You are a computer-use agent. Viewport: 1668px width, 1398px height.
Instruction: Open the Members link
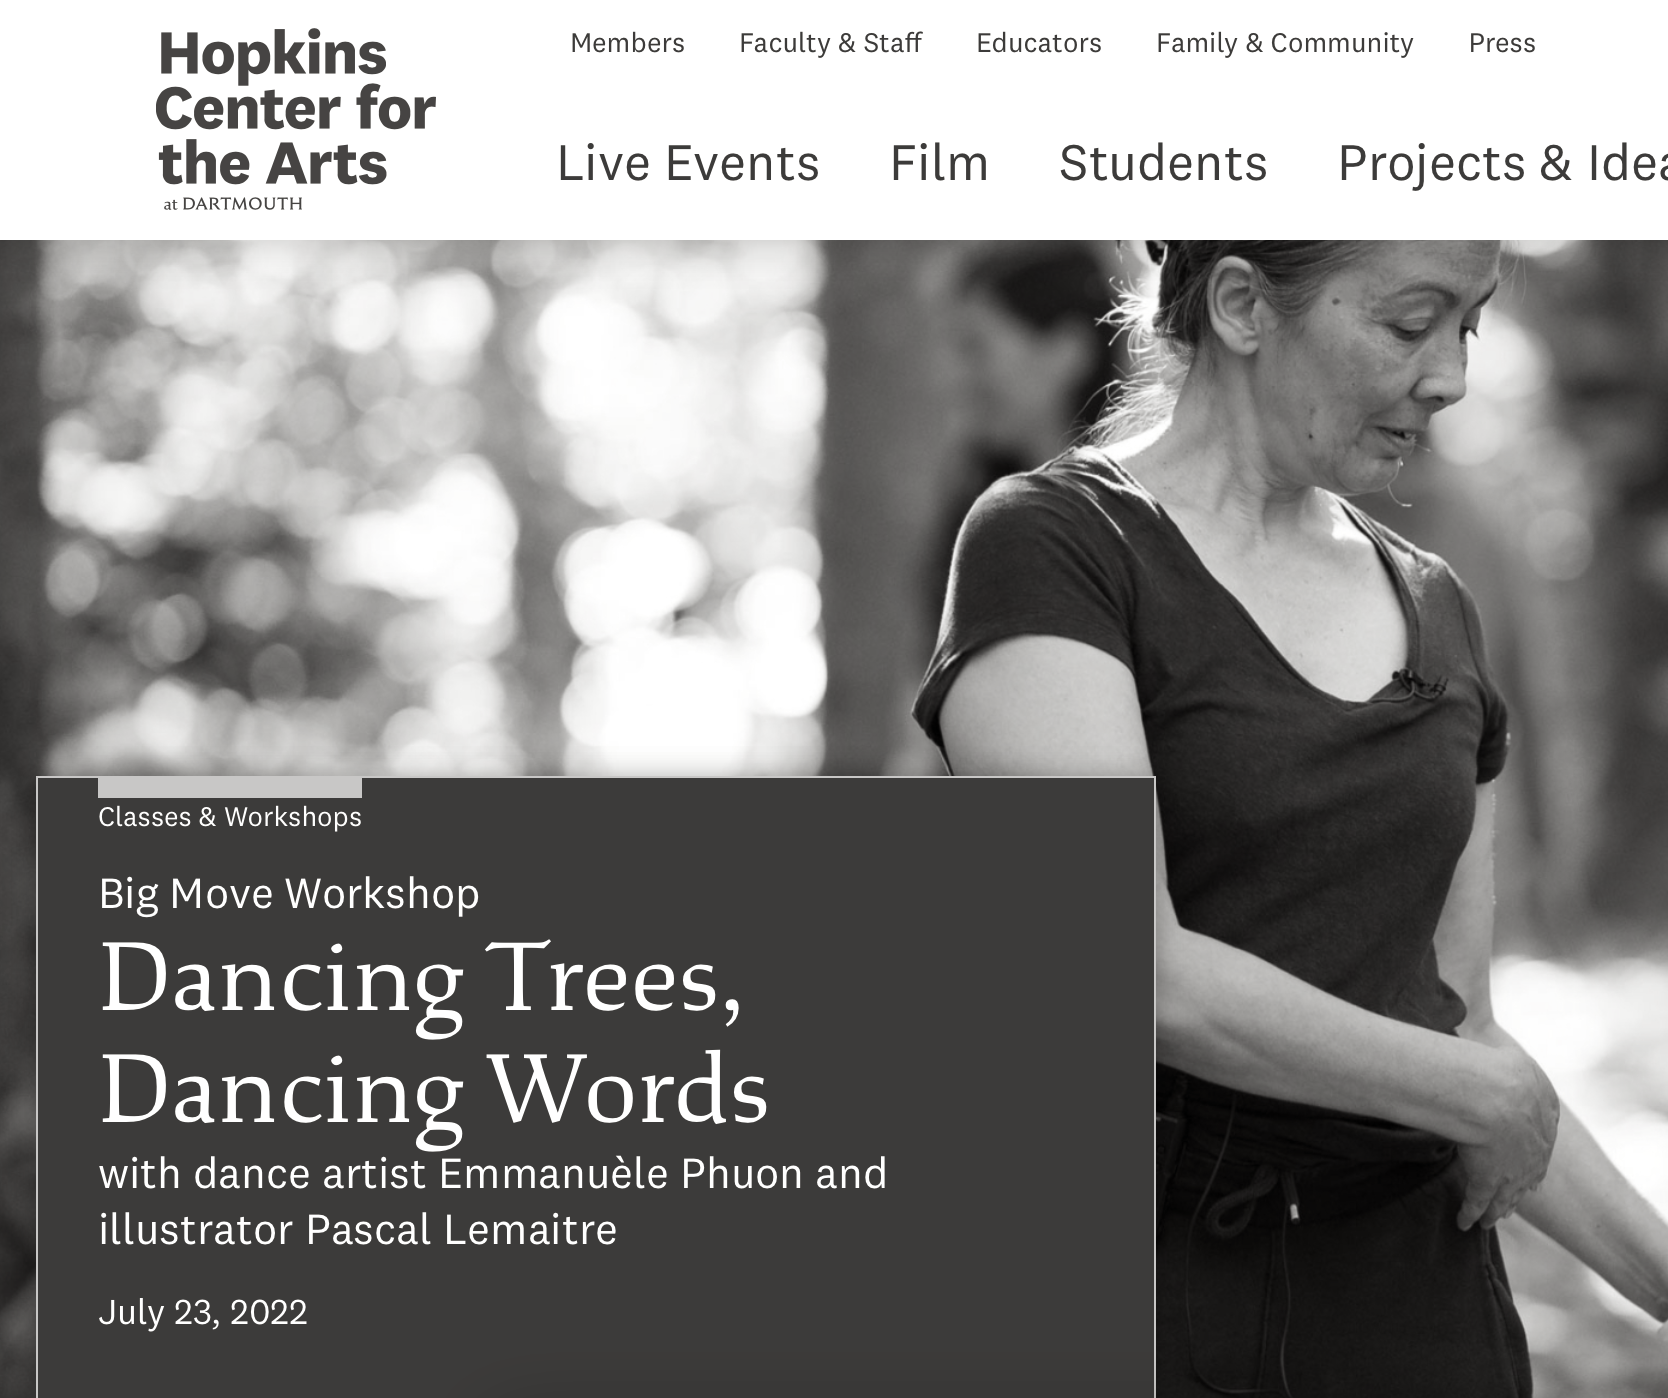(627, 43)
